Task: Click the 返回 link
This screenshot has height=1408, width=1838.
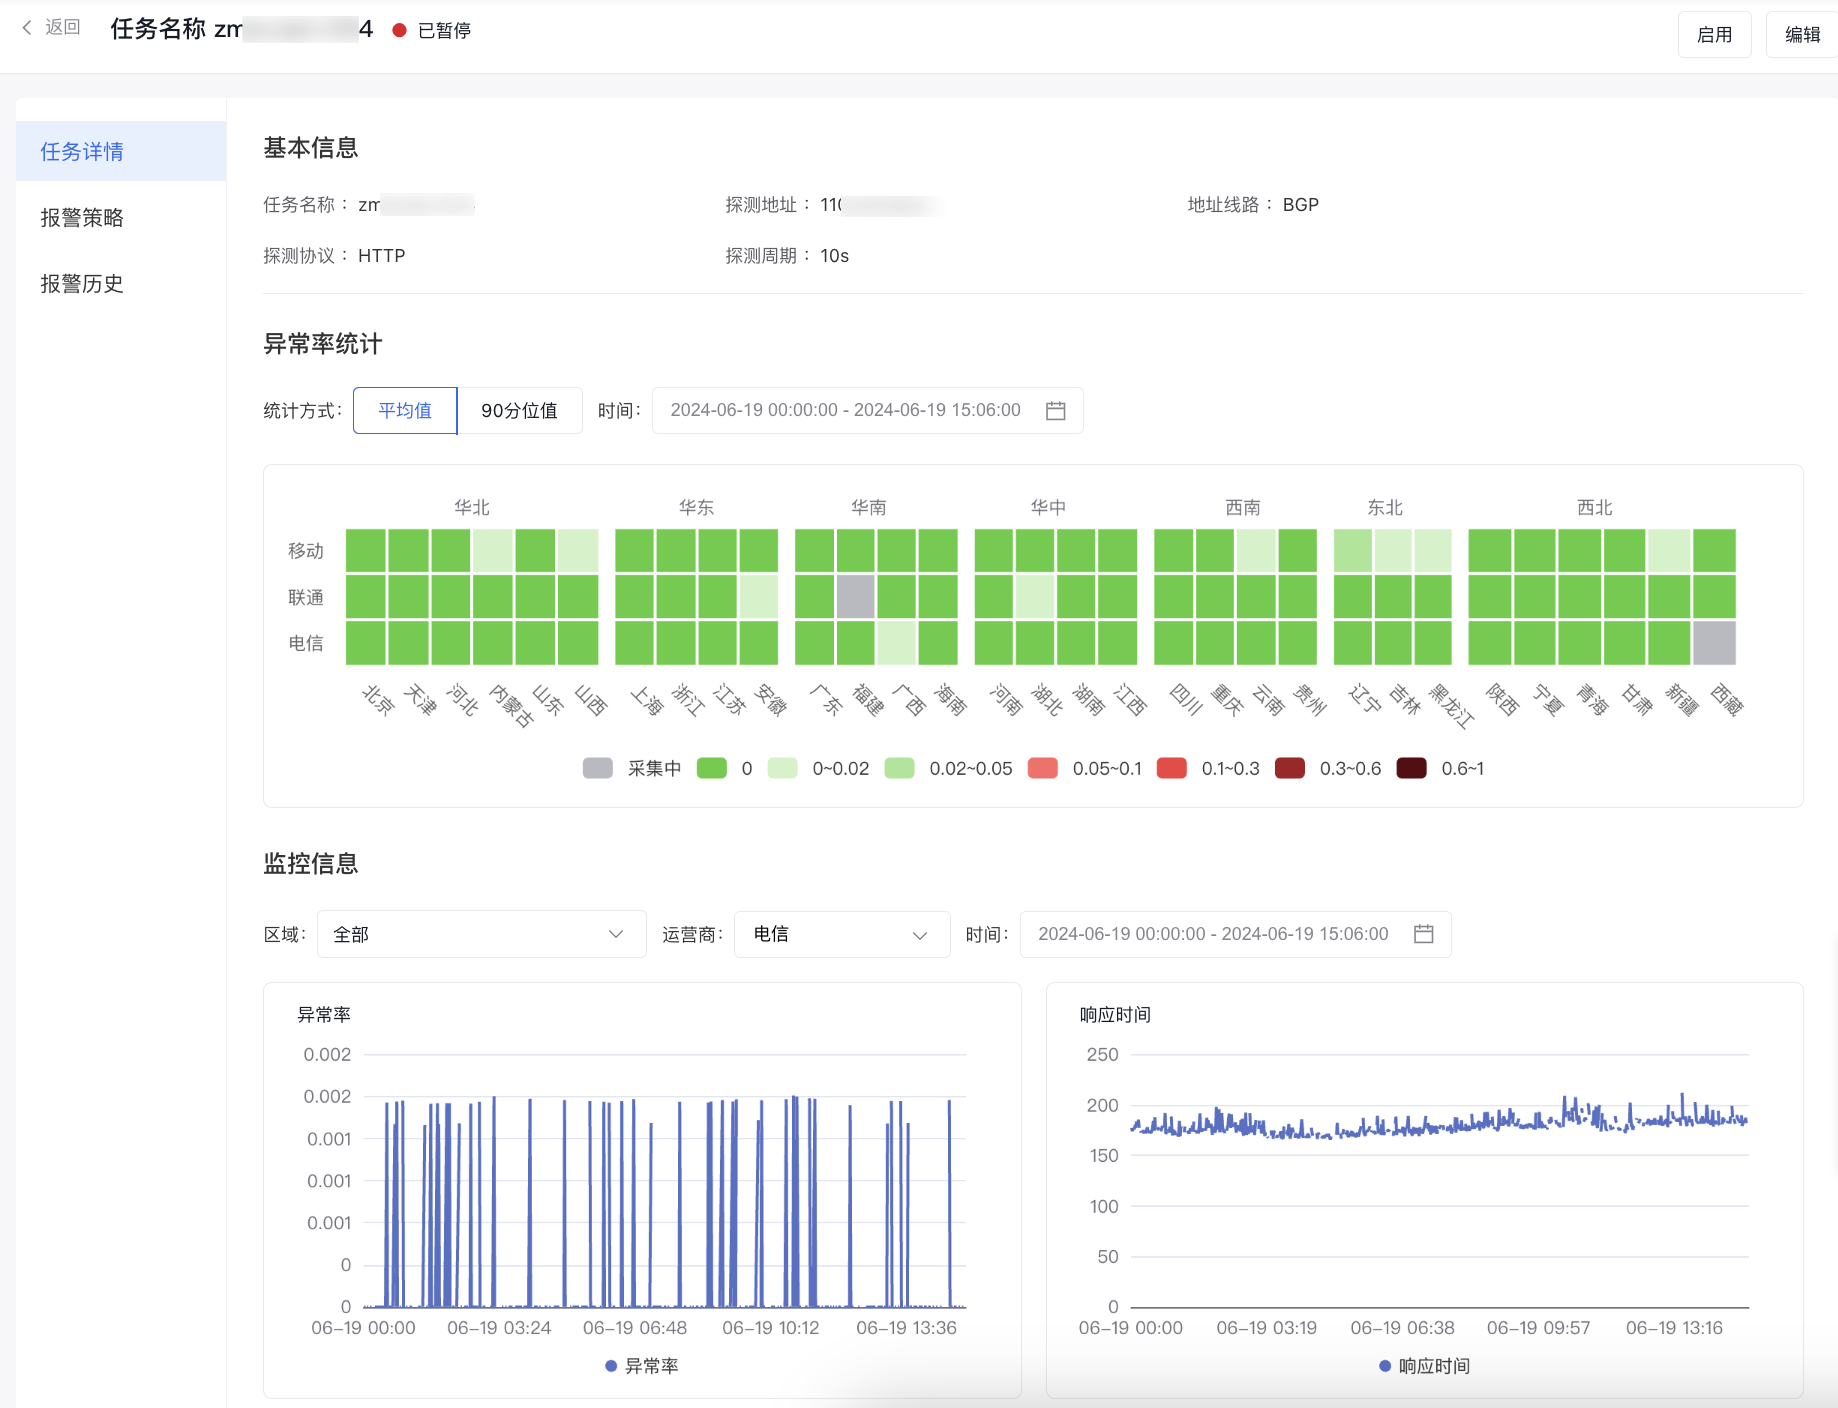Action: coord(63,28)
